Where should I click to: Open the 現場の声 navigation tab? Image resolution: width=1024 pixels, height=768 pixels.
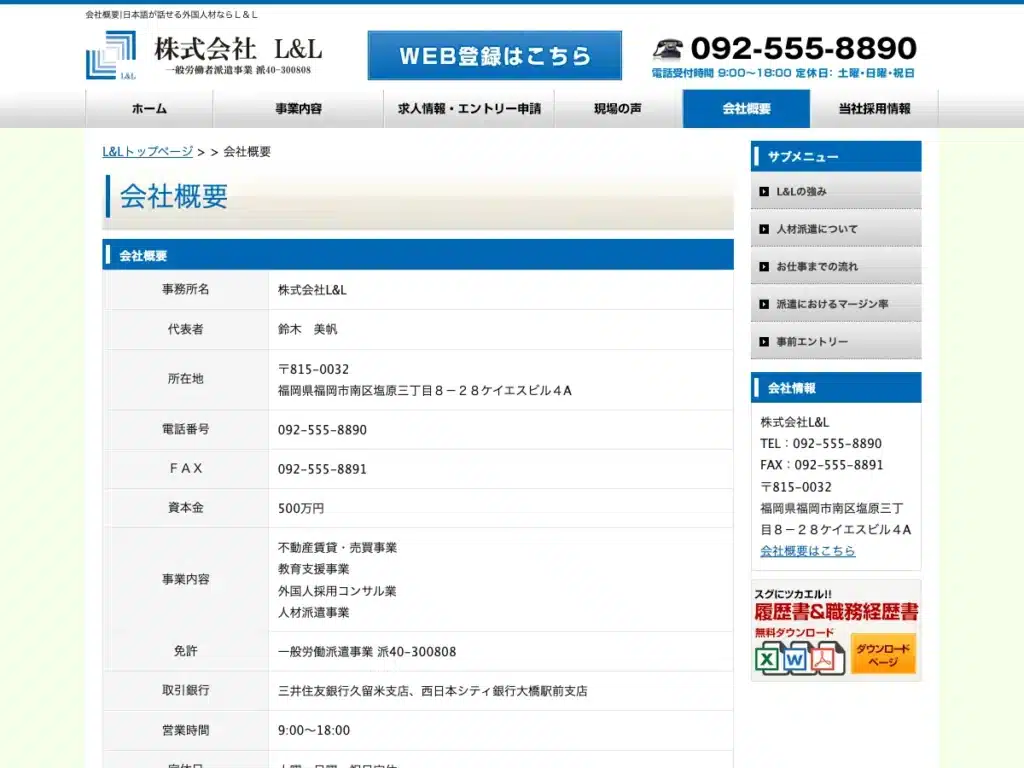618,108
